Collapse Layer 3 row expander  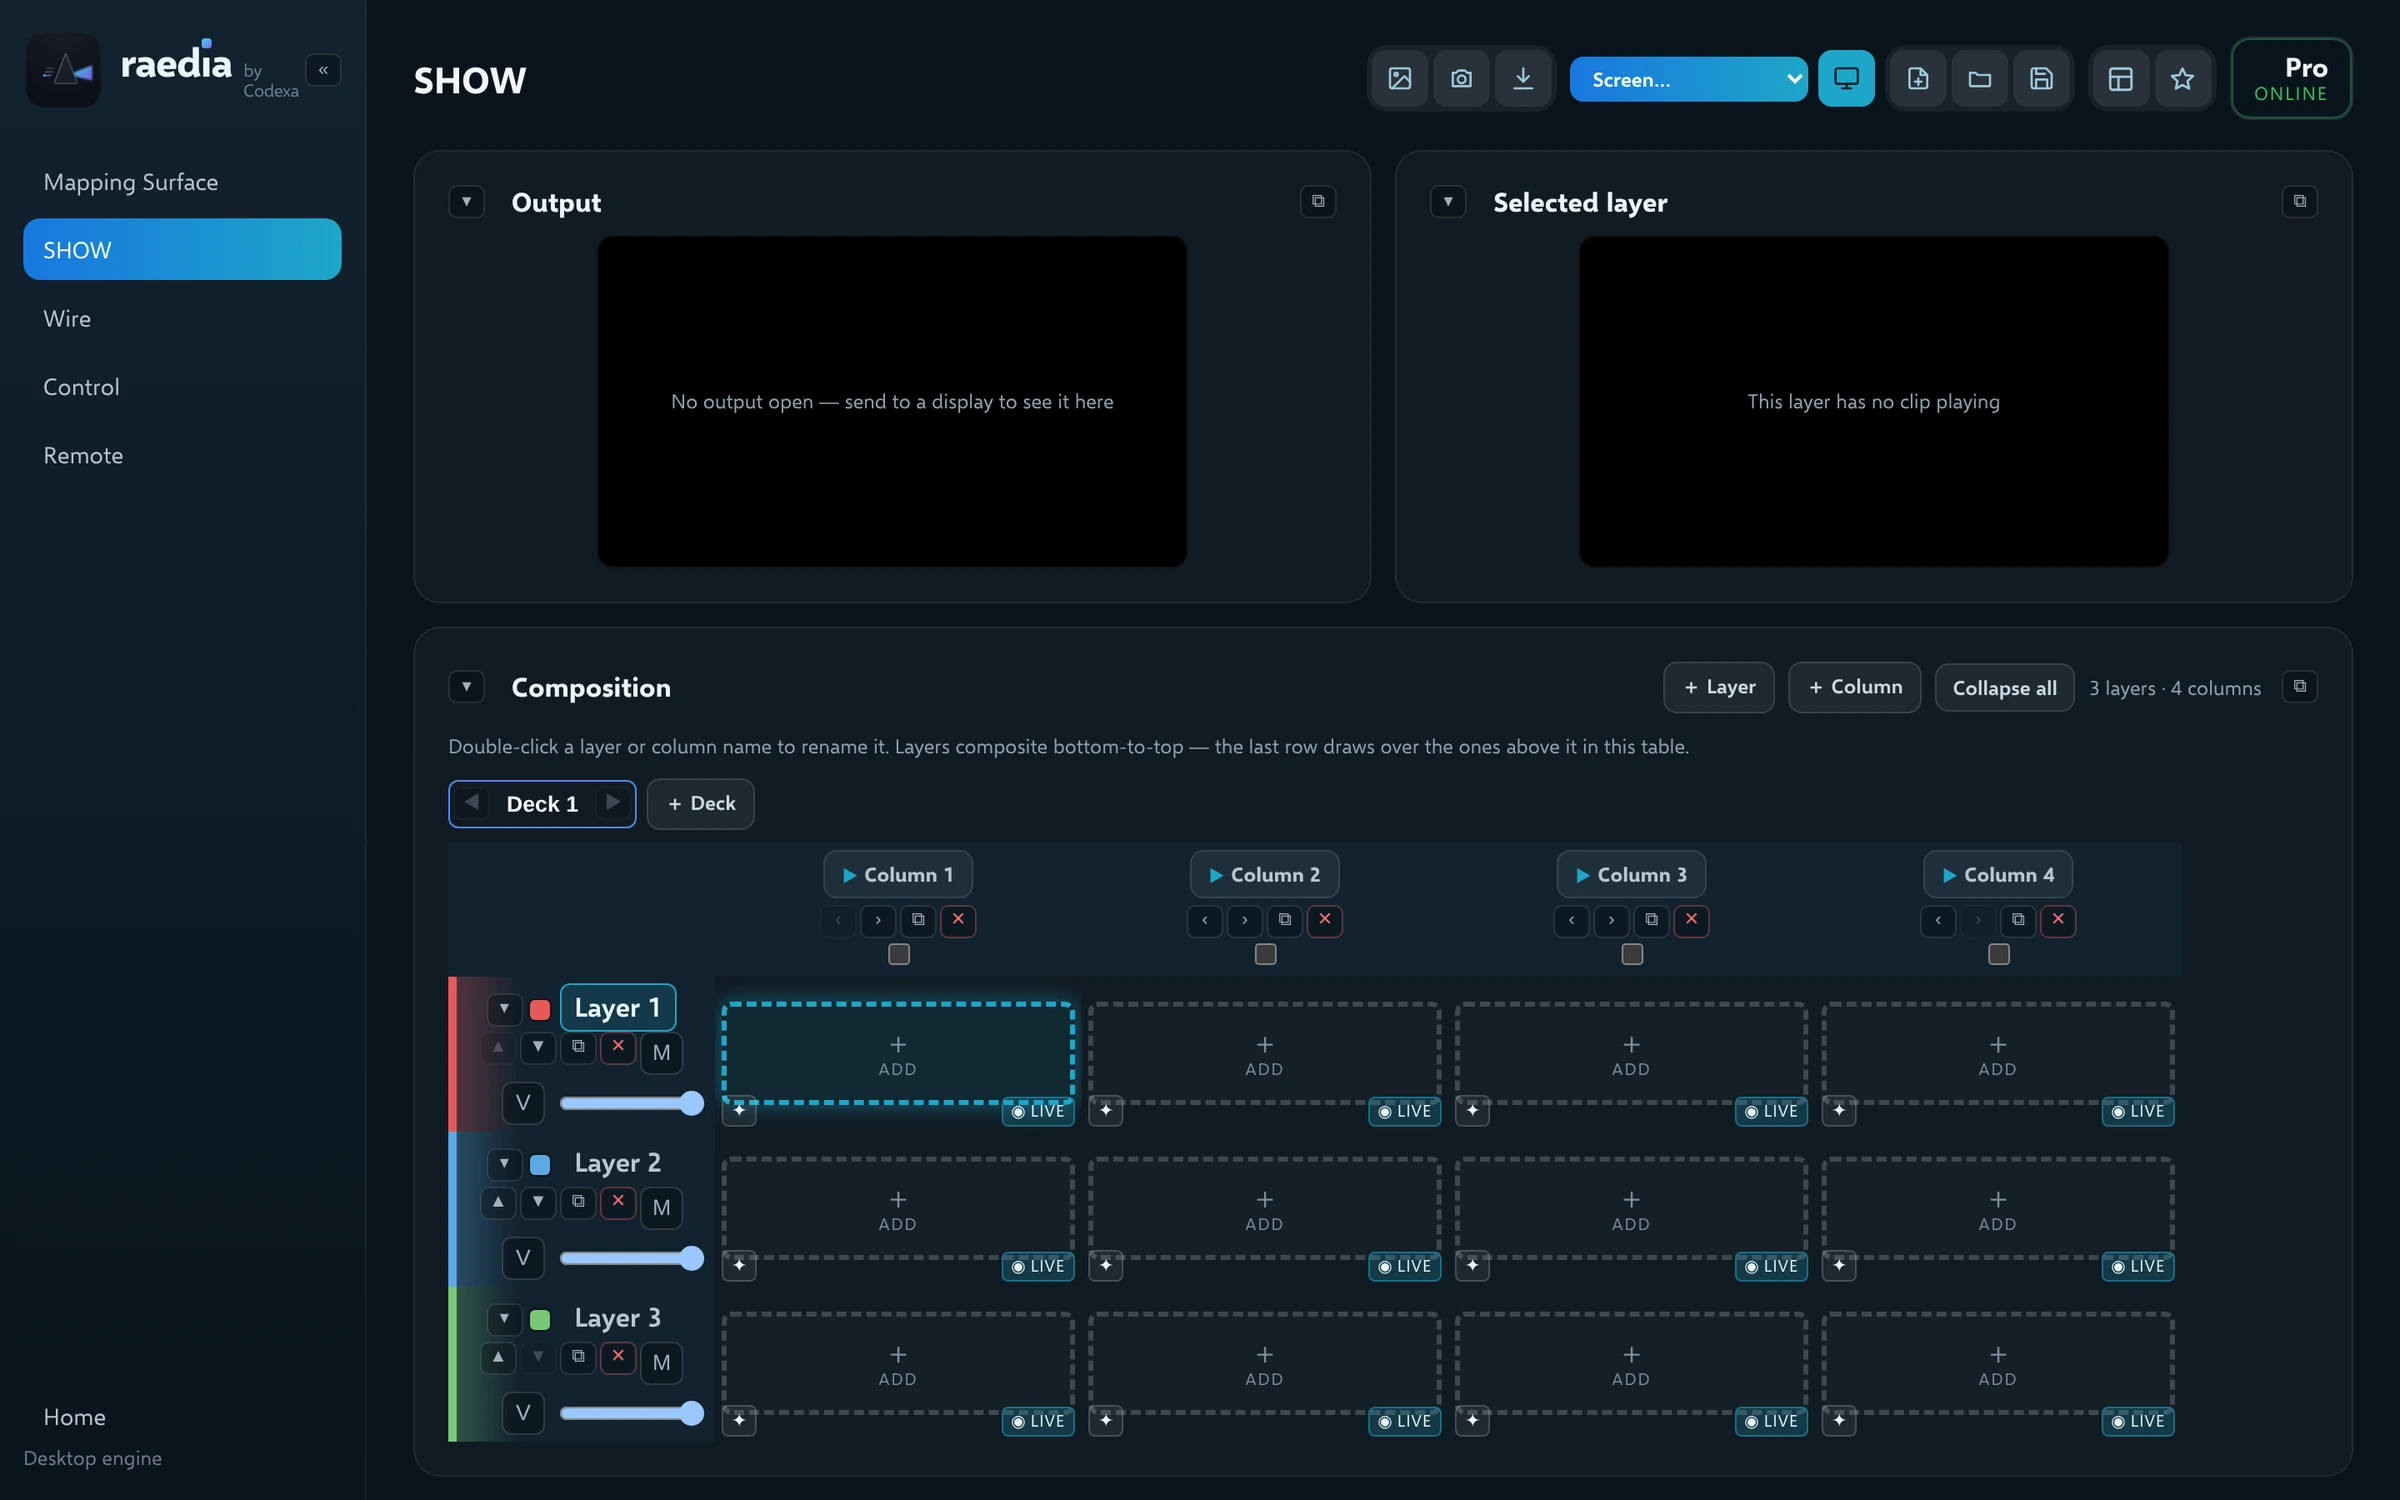(x=504, y=1318)
